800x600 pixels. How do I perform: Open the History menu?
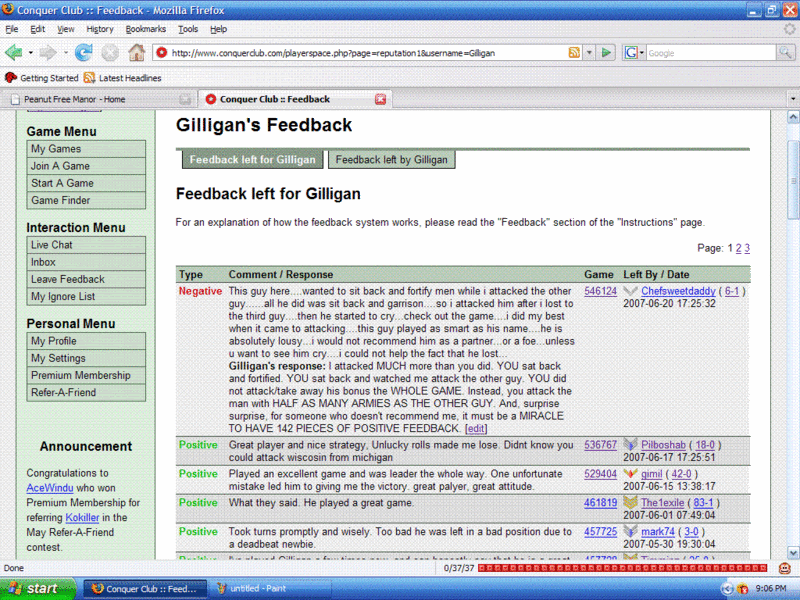coord(100,29)
